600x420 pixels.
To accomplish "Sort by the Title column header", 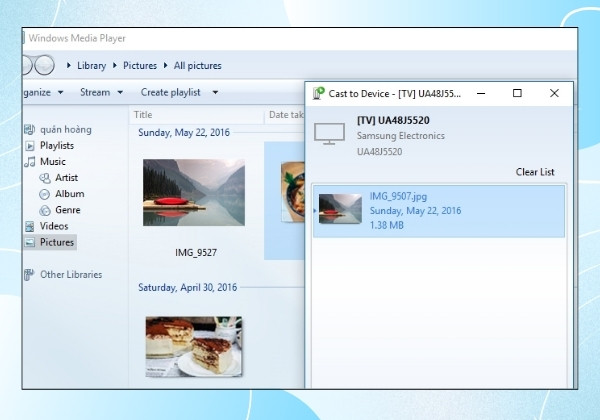I will pyautogui.click(x=143, y=115).
